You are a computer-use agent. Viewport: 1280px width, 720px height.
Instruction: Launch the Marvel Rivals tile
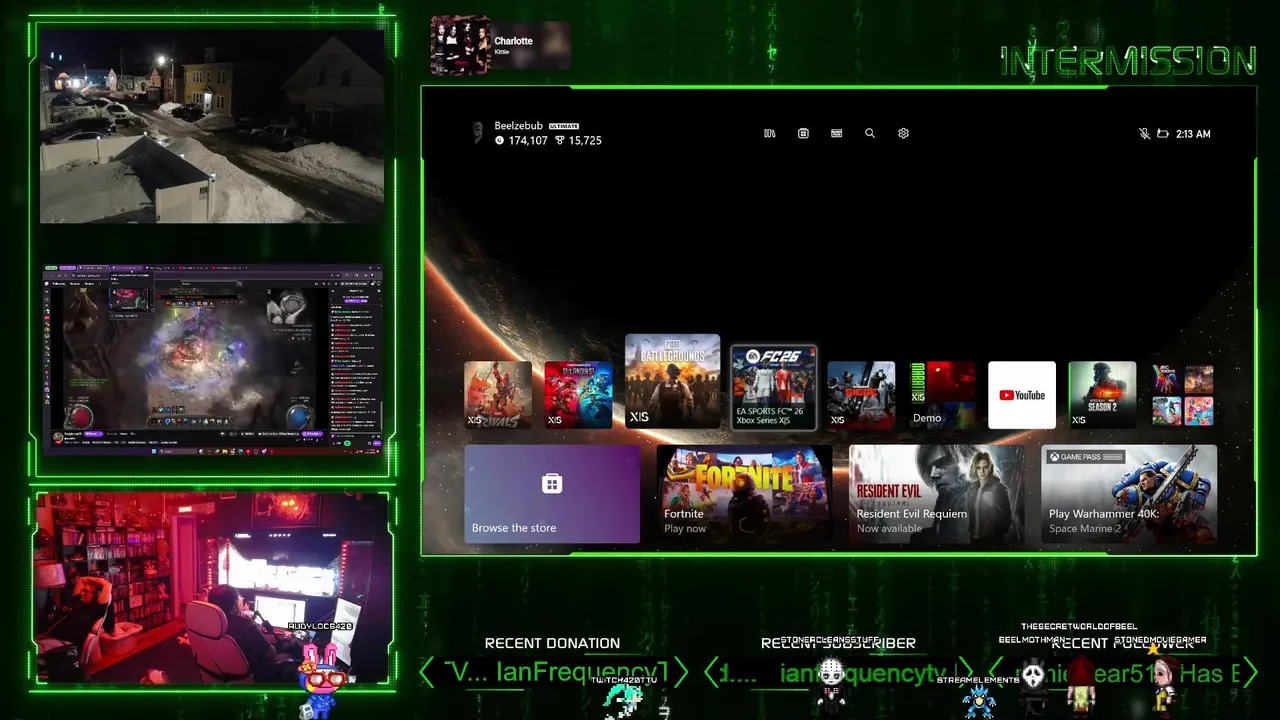(498, 395)
